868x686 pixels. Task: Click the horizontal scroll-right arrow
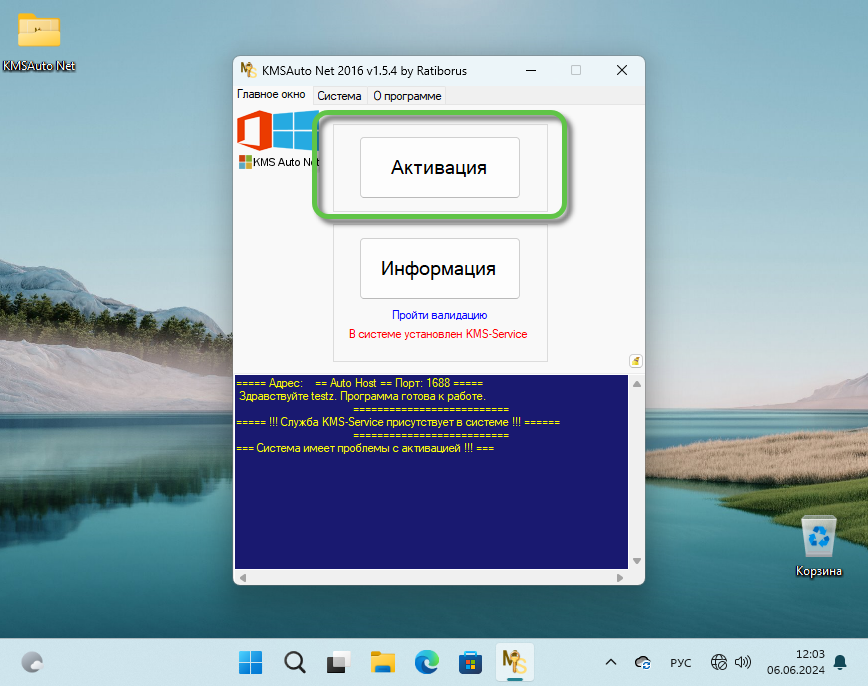[620, 577]
